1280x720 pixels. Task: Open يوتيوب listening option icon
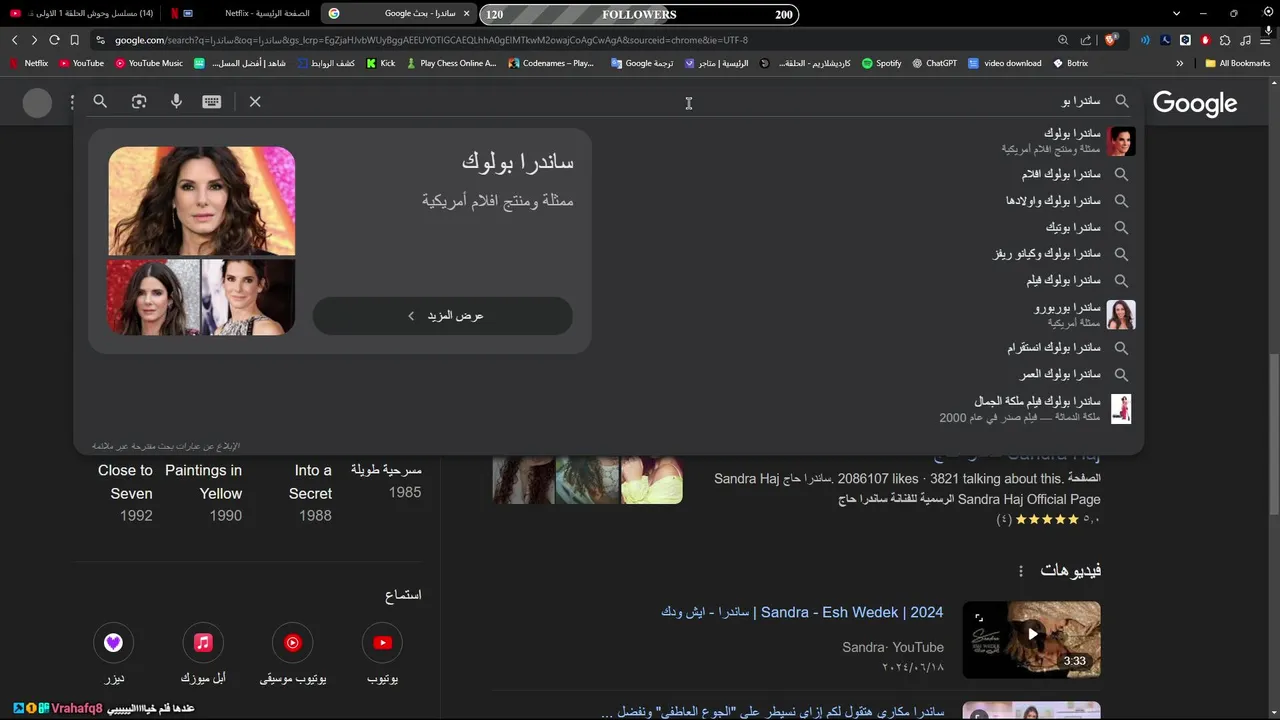point(382,643)
